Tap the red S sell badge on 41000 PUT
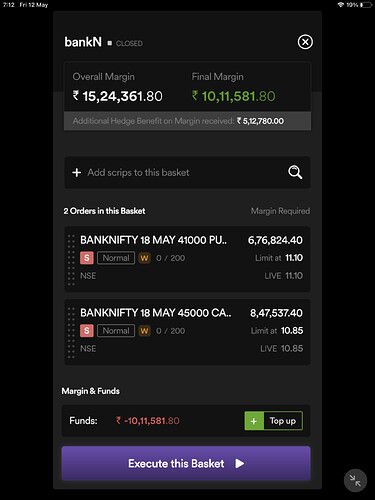The image size is (375, 500). click(x=87, y=258)
